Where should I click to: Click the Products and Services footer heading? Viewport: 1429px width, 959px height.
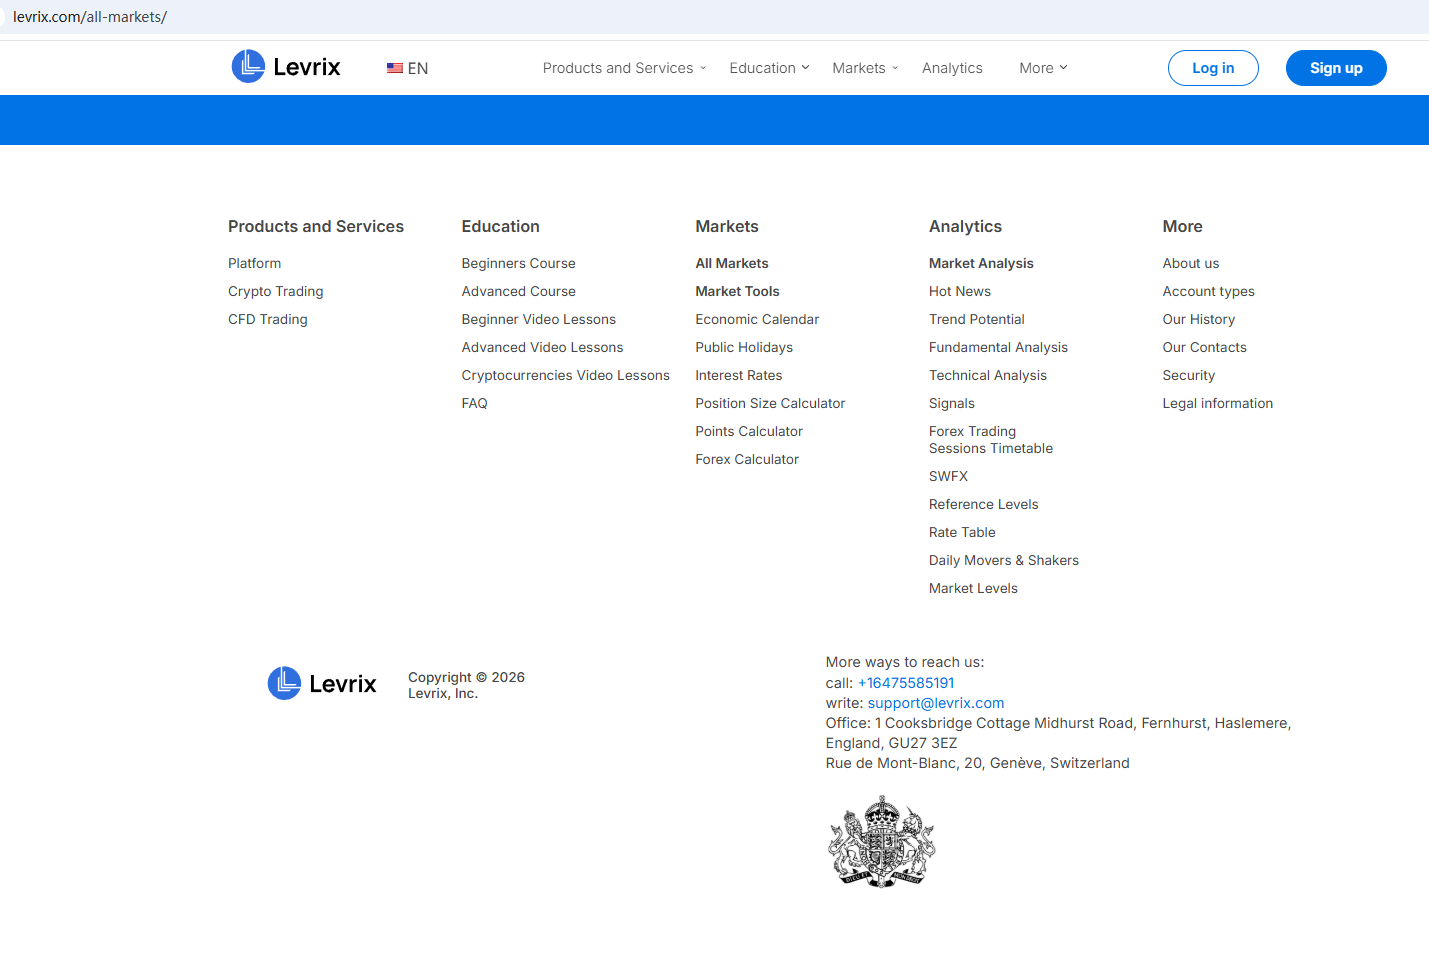316,226
